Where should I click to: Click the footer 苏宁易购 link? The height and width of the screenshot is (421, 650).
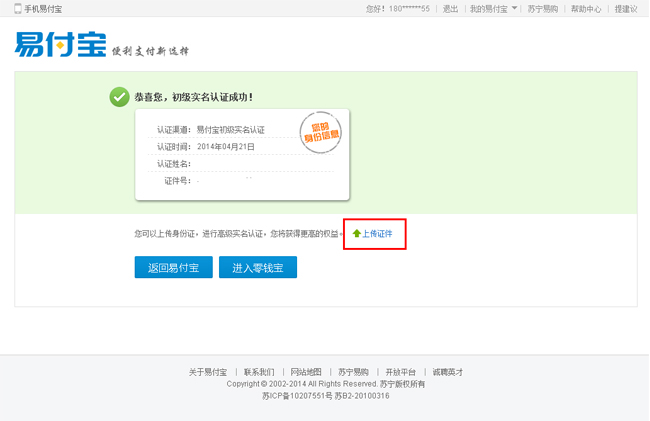pyautogui.click(x=353, y=372)
